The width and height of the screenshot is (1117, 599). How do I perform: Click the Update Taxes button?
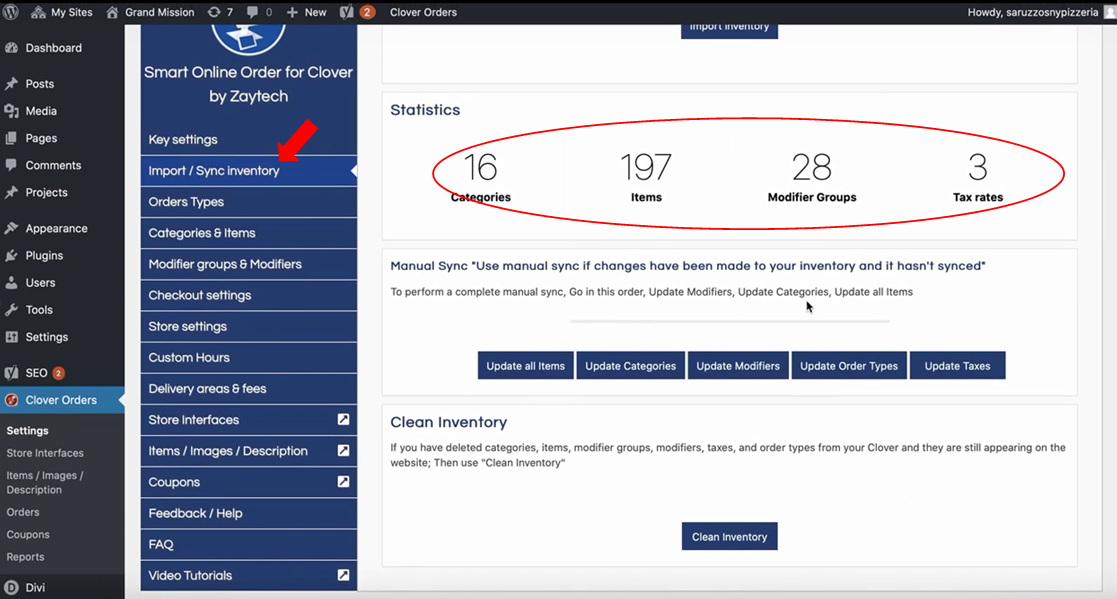957,366
